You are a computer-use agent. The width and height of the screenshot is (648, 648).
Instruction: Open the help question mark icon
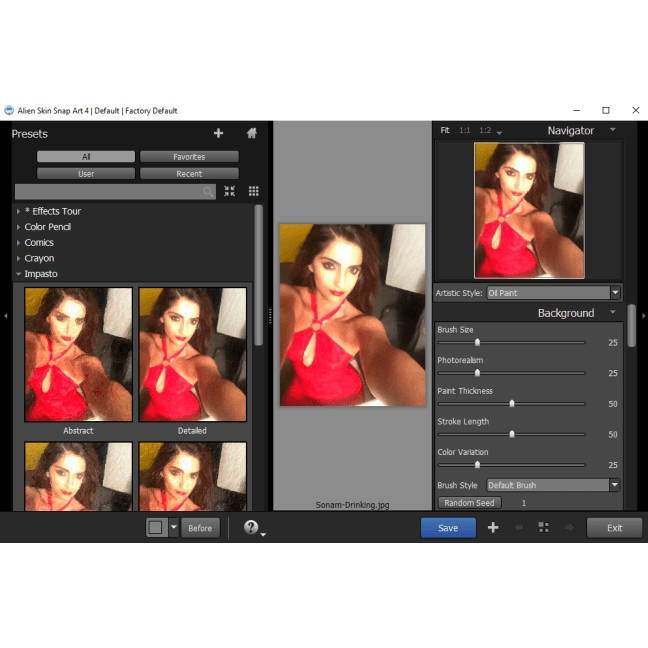tap(251, 527)
